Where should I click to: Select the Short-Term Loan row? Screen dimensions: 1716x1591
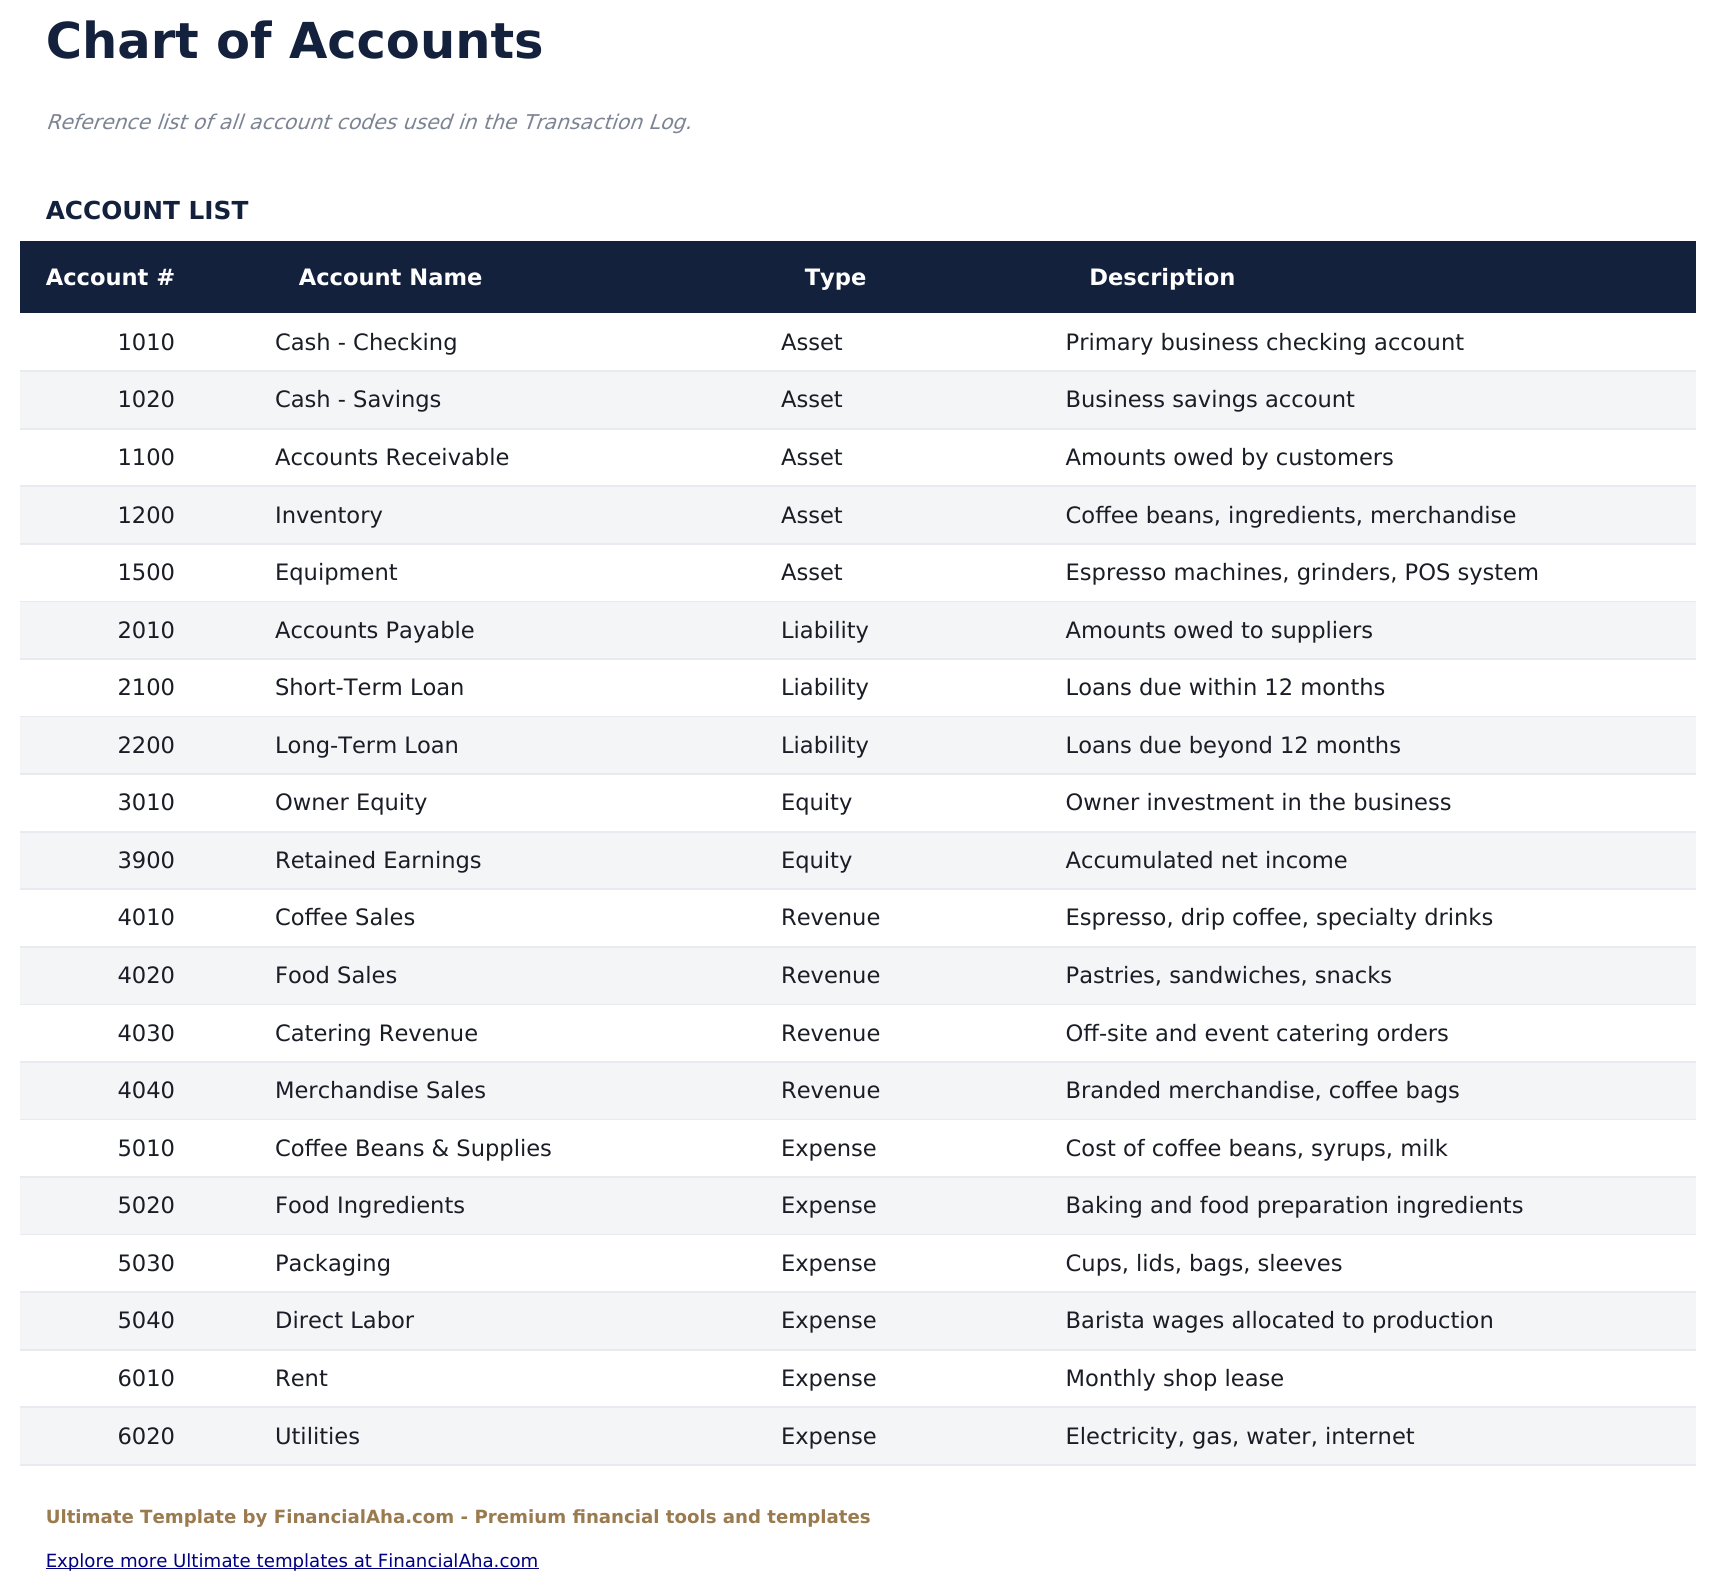coord(368,687)
